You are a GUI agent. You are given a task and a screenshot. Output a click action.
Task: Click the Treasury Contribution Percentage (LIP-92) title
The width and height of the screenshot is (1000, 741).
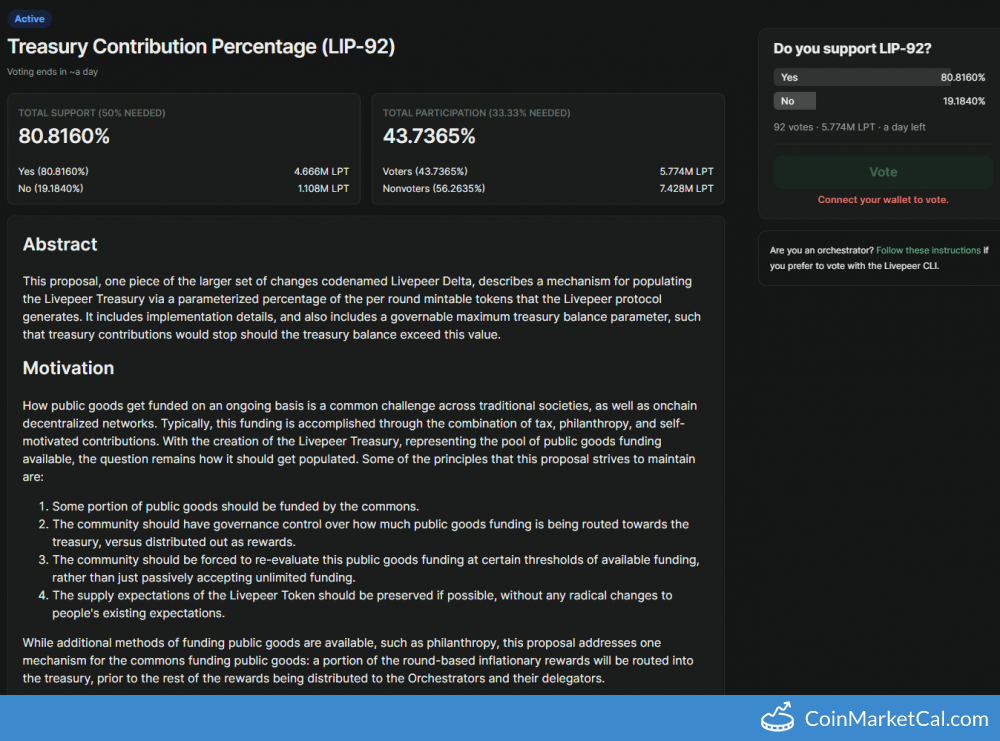[x=201, y=47]
